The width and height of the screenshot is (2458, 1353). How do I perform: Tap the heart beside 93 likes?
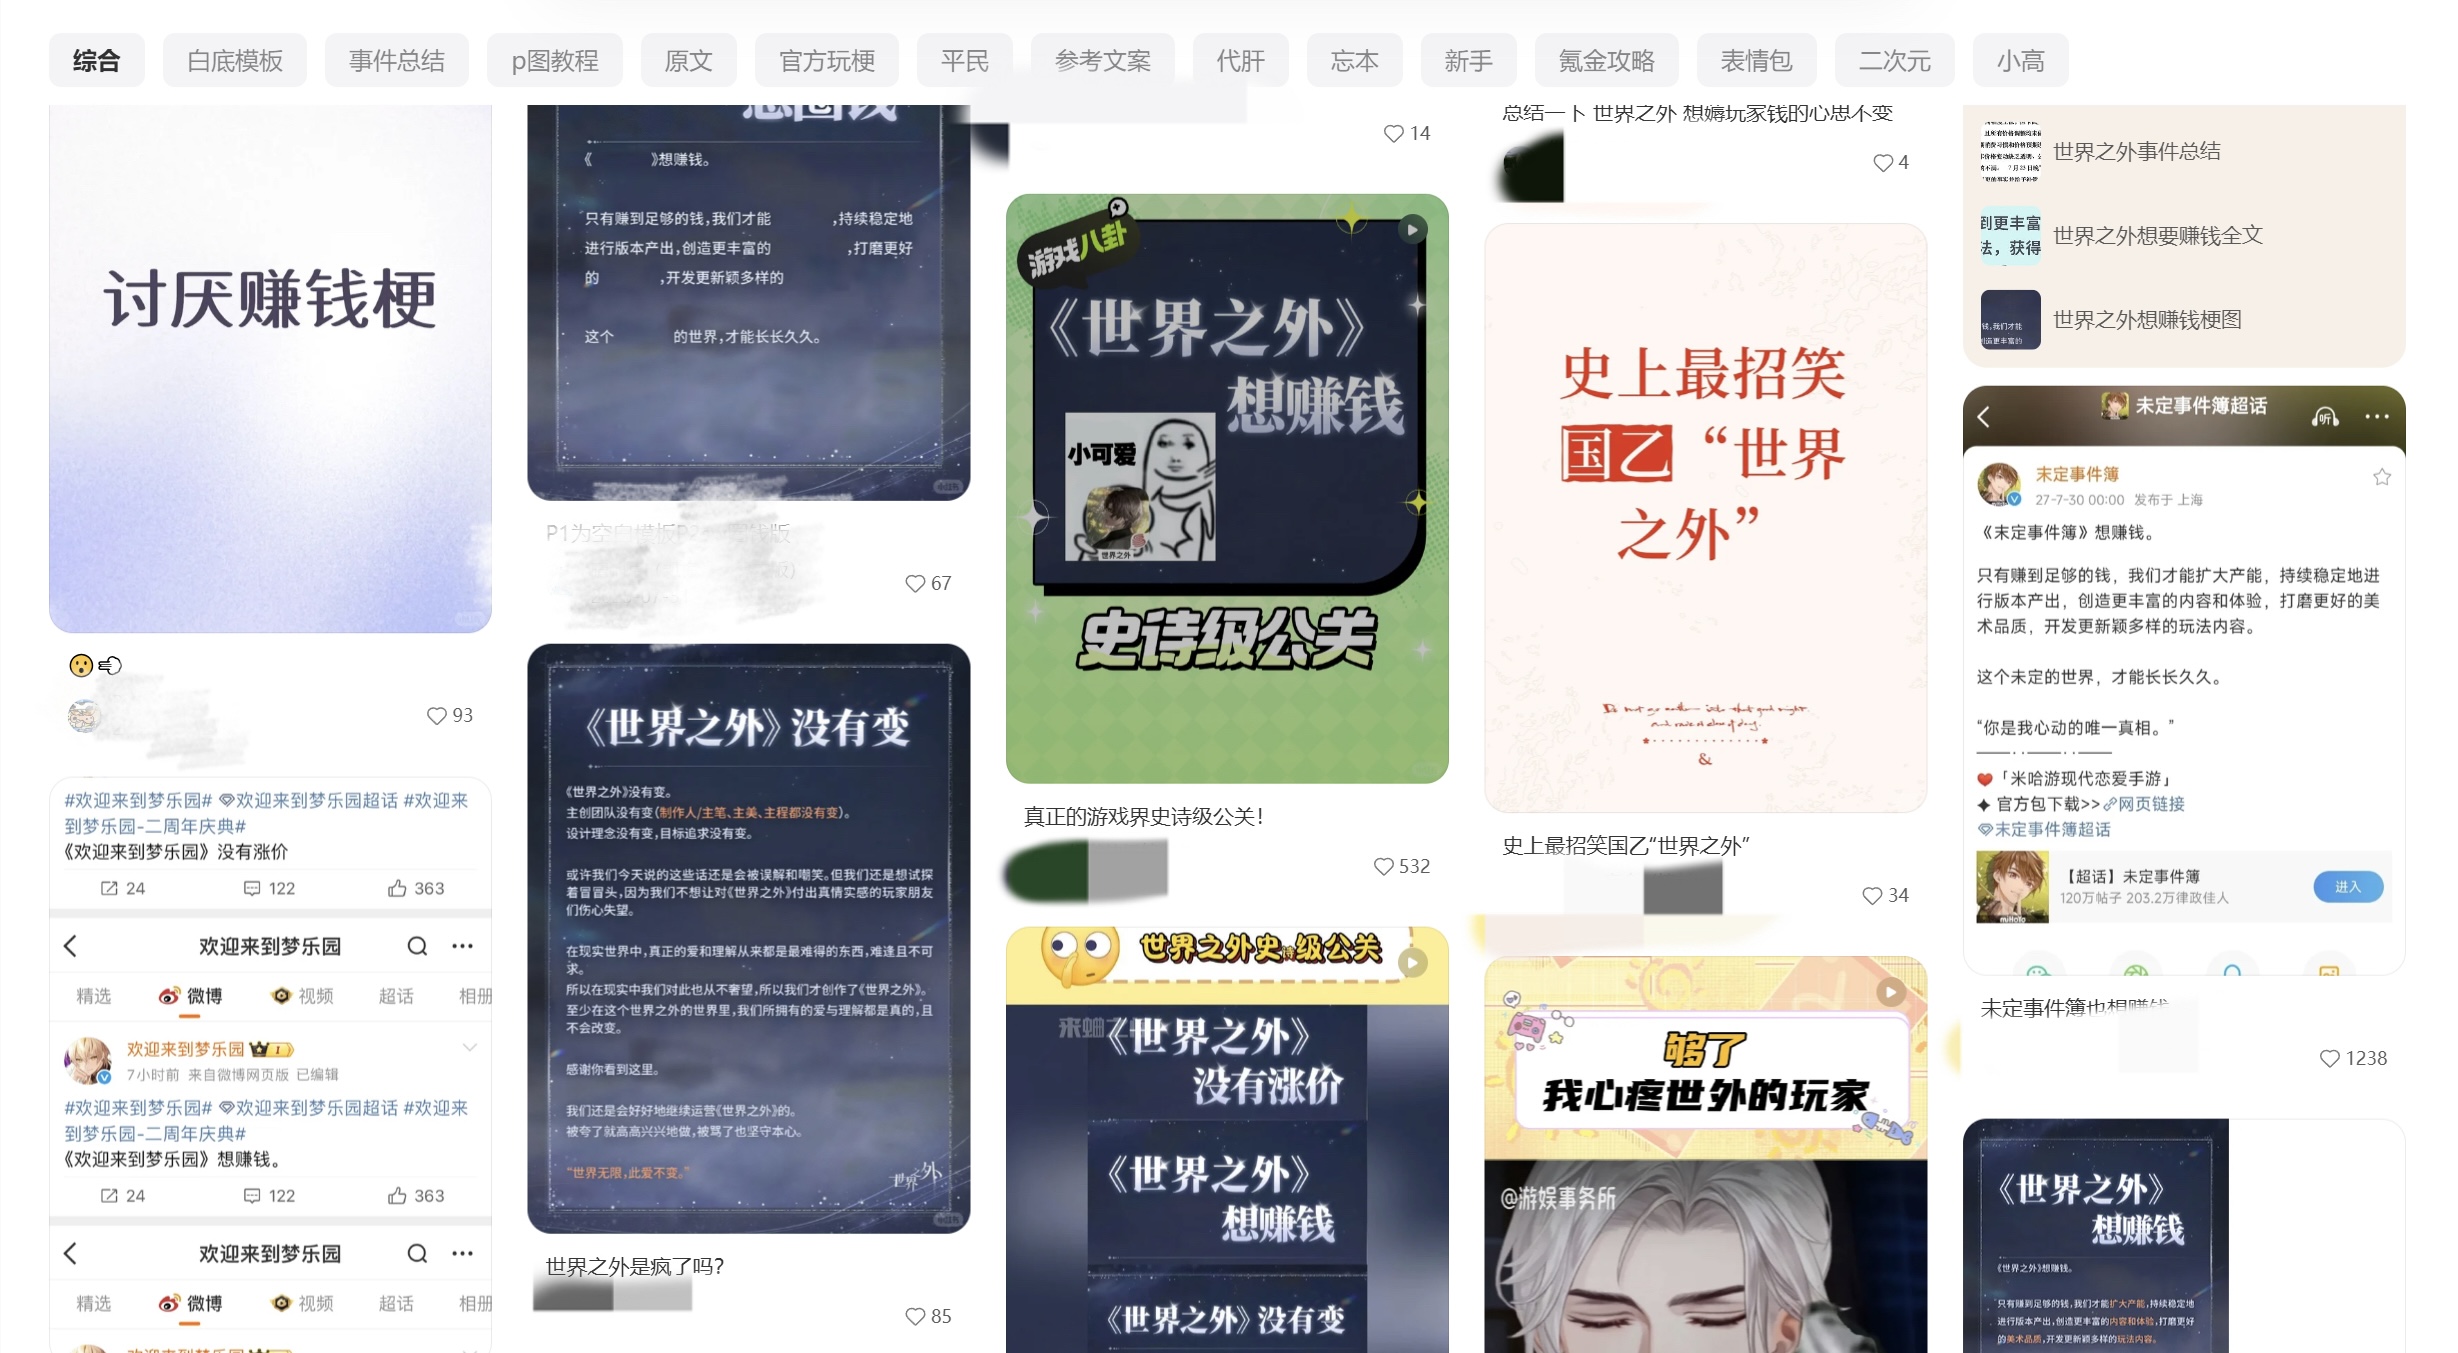[436, 716]
